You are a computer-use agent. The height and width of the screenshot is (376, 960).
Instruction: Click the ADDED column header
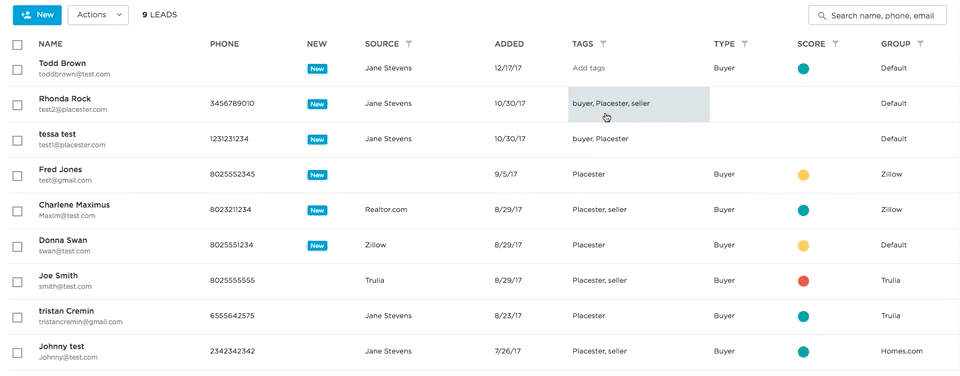point(509,44)
